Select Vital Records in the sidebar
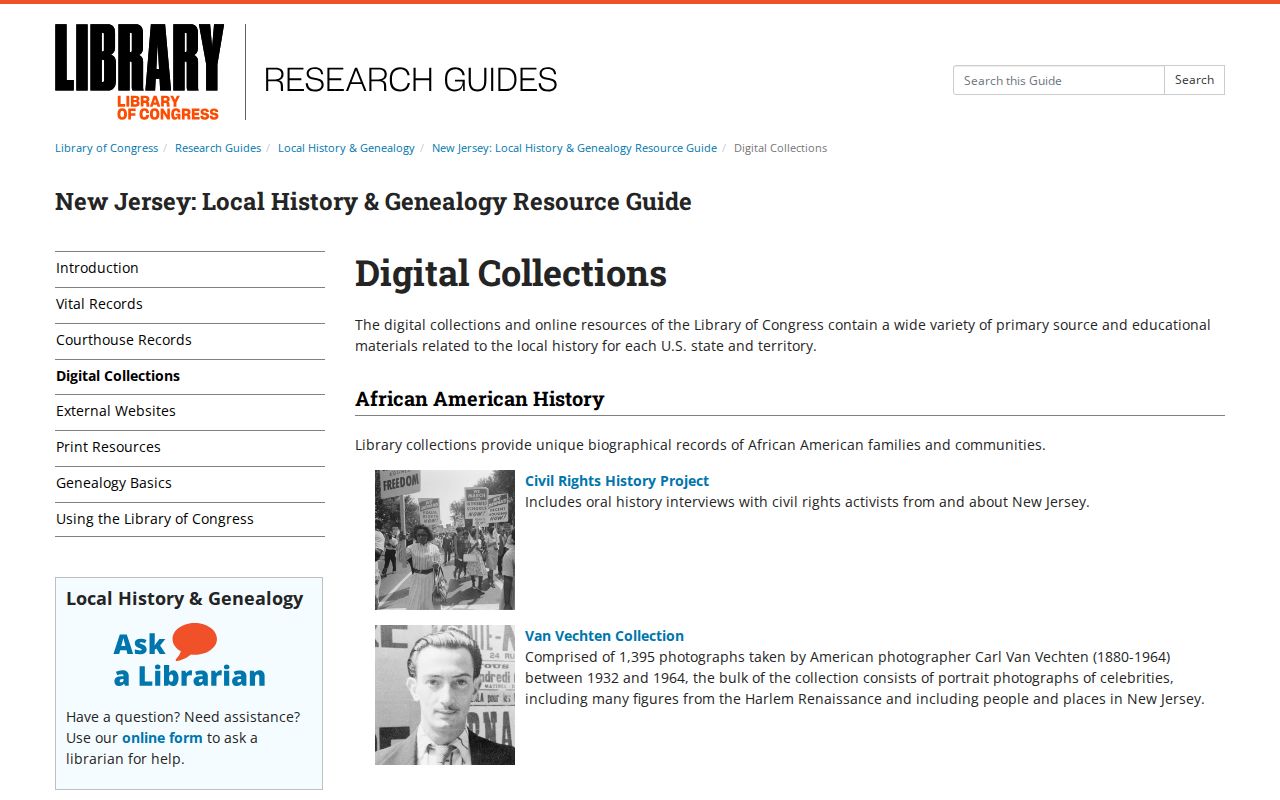The width and height of the screenshot is (1280, 800). click(190, 304)
